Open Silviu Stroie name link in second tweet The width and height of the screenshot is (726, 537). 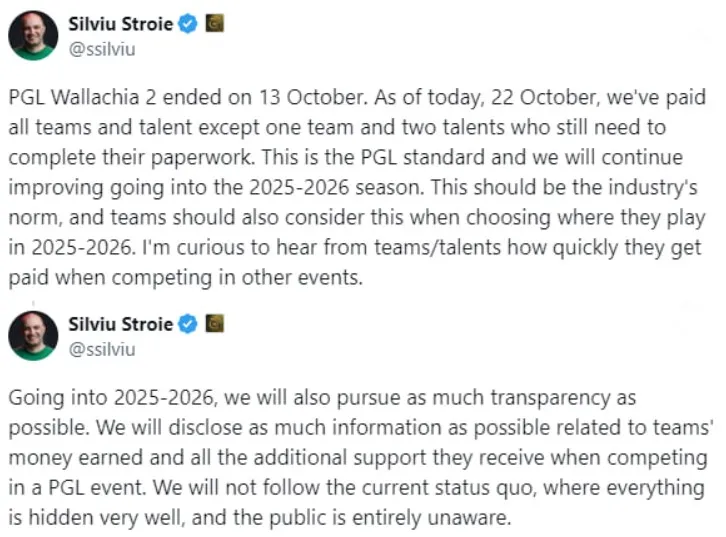click(x=120, y=324)
